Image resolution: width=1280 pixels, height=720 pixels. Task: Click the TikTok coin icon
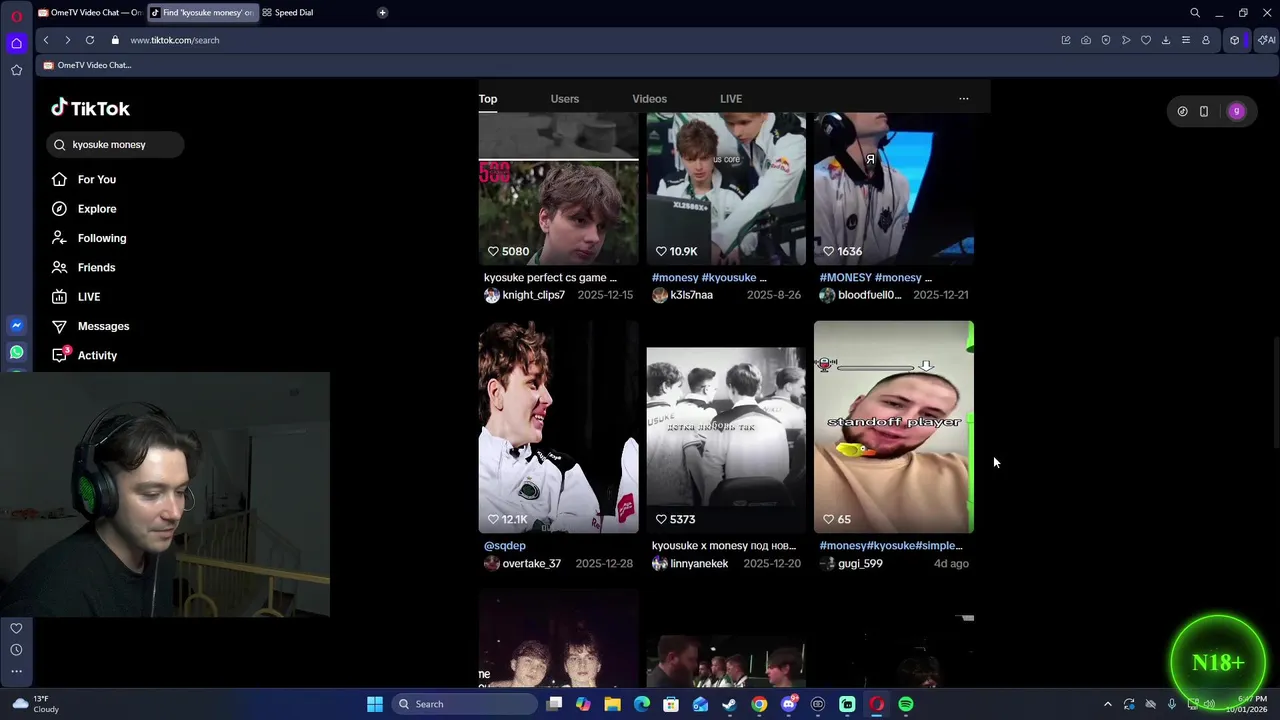coord(1182,112)
